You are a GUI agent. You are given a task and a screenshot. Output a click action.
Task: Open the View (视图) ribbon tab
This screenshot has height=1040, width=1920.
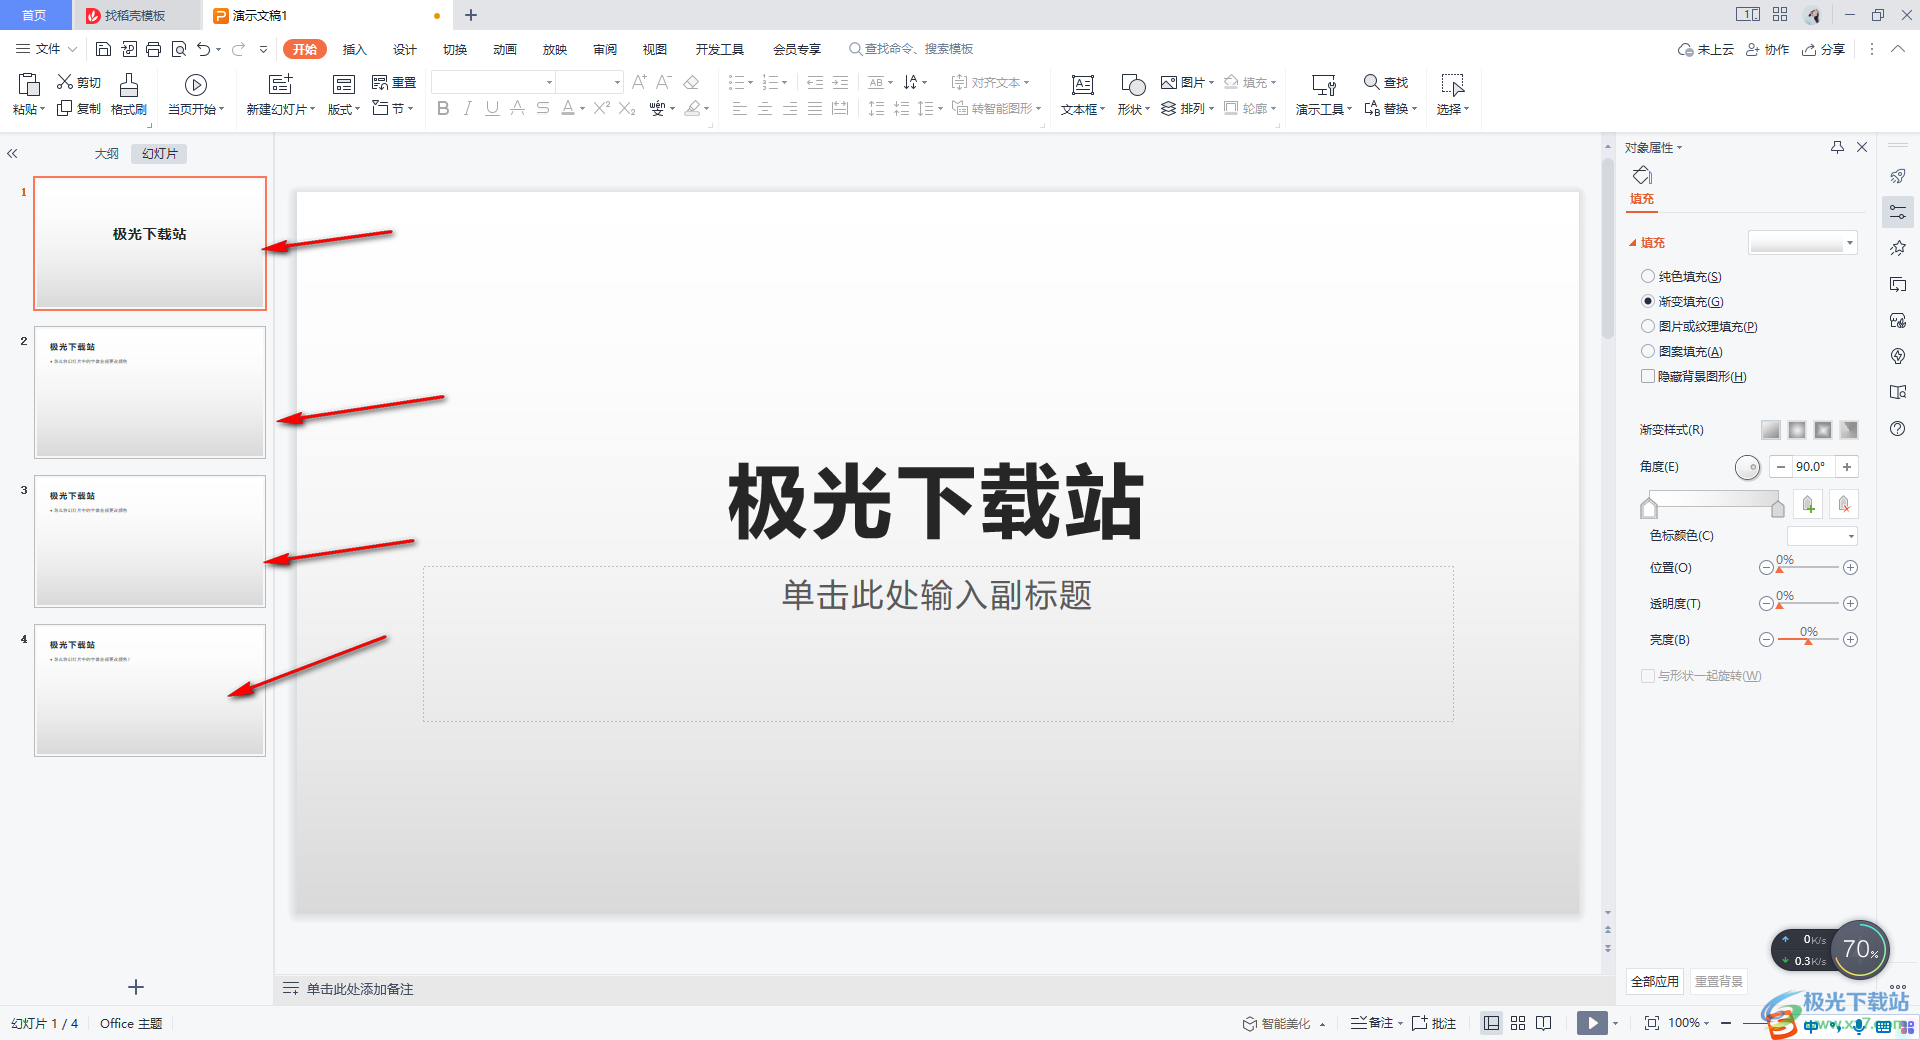(655, 49)
